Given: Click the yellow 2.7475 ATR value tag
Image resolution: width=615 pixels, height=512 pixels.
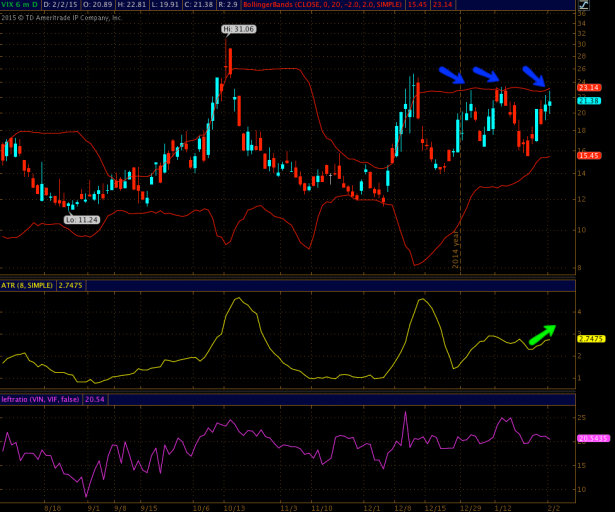Looking at the screenshot, I should (591, 338).
